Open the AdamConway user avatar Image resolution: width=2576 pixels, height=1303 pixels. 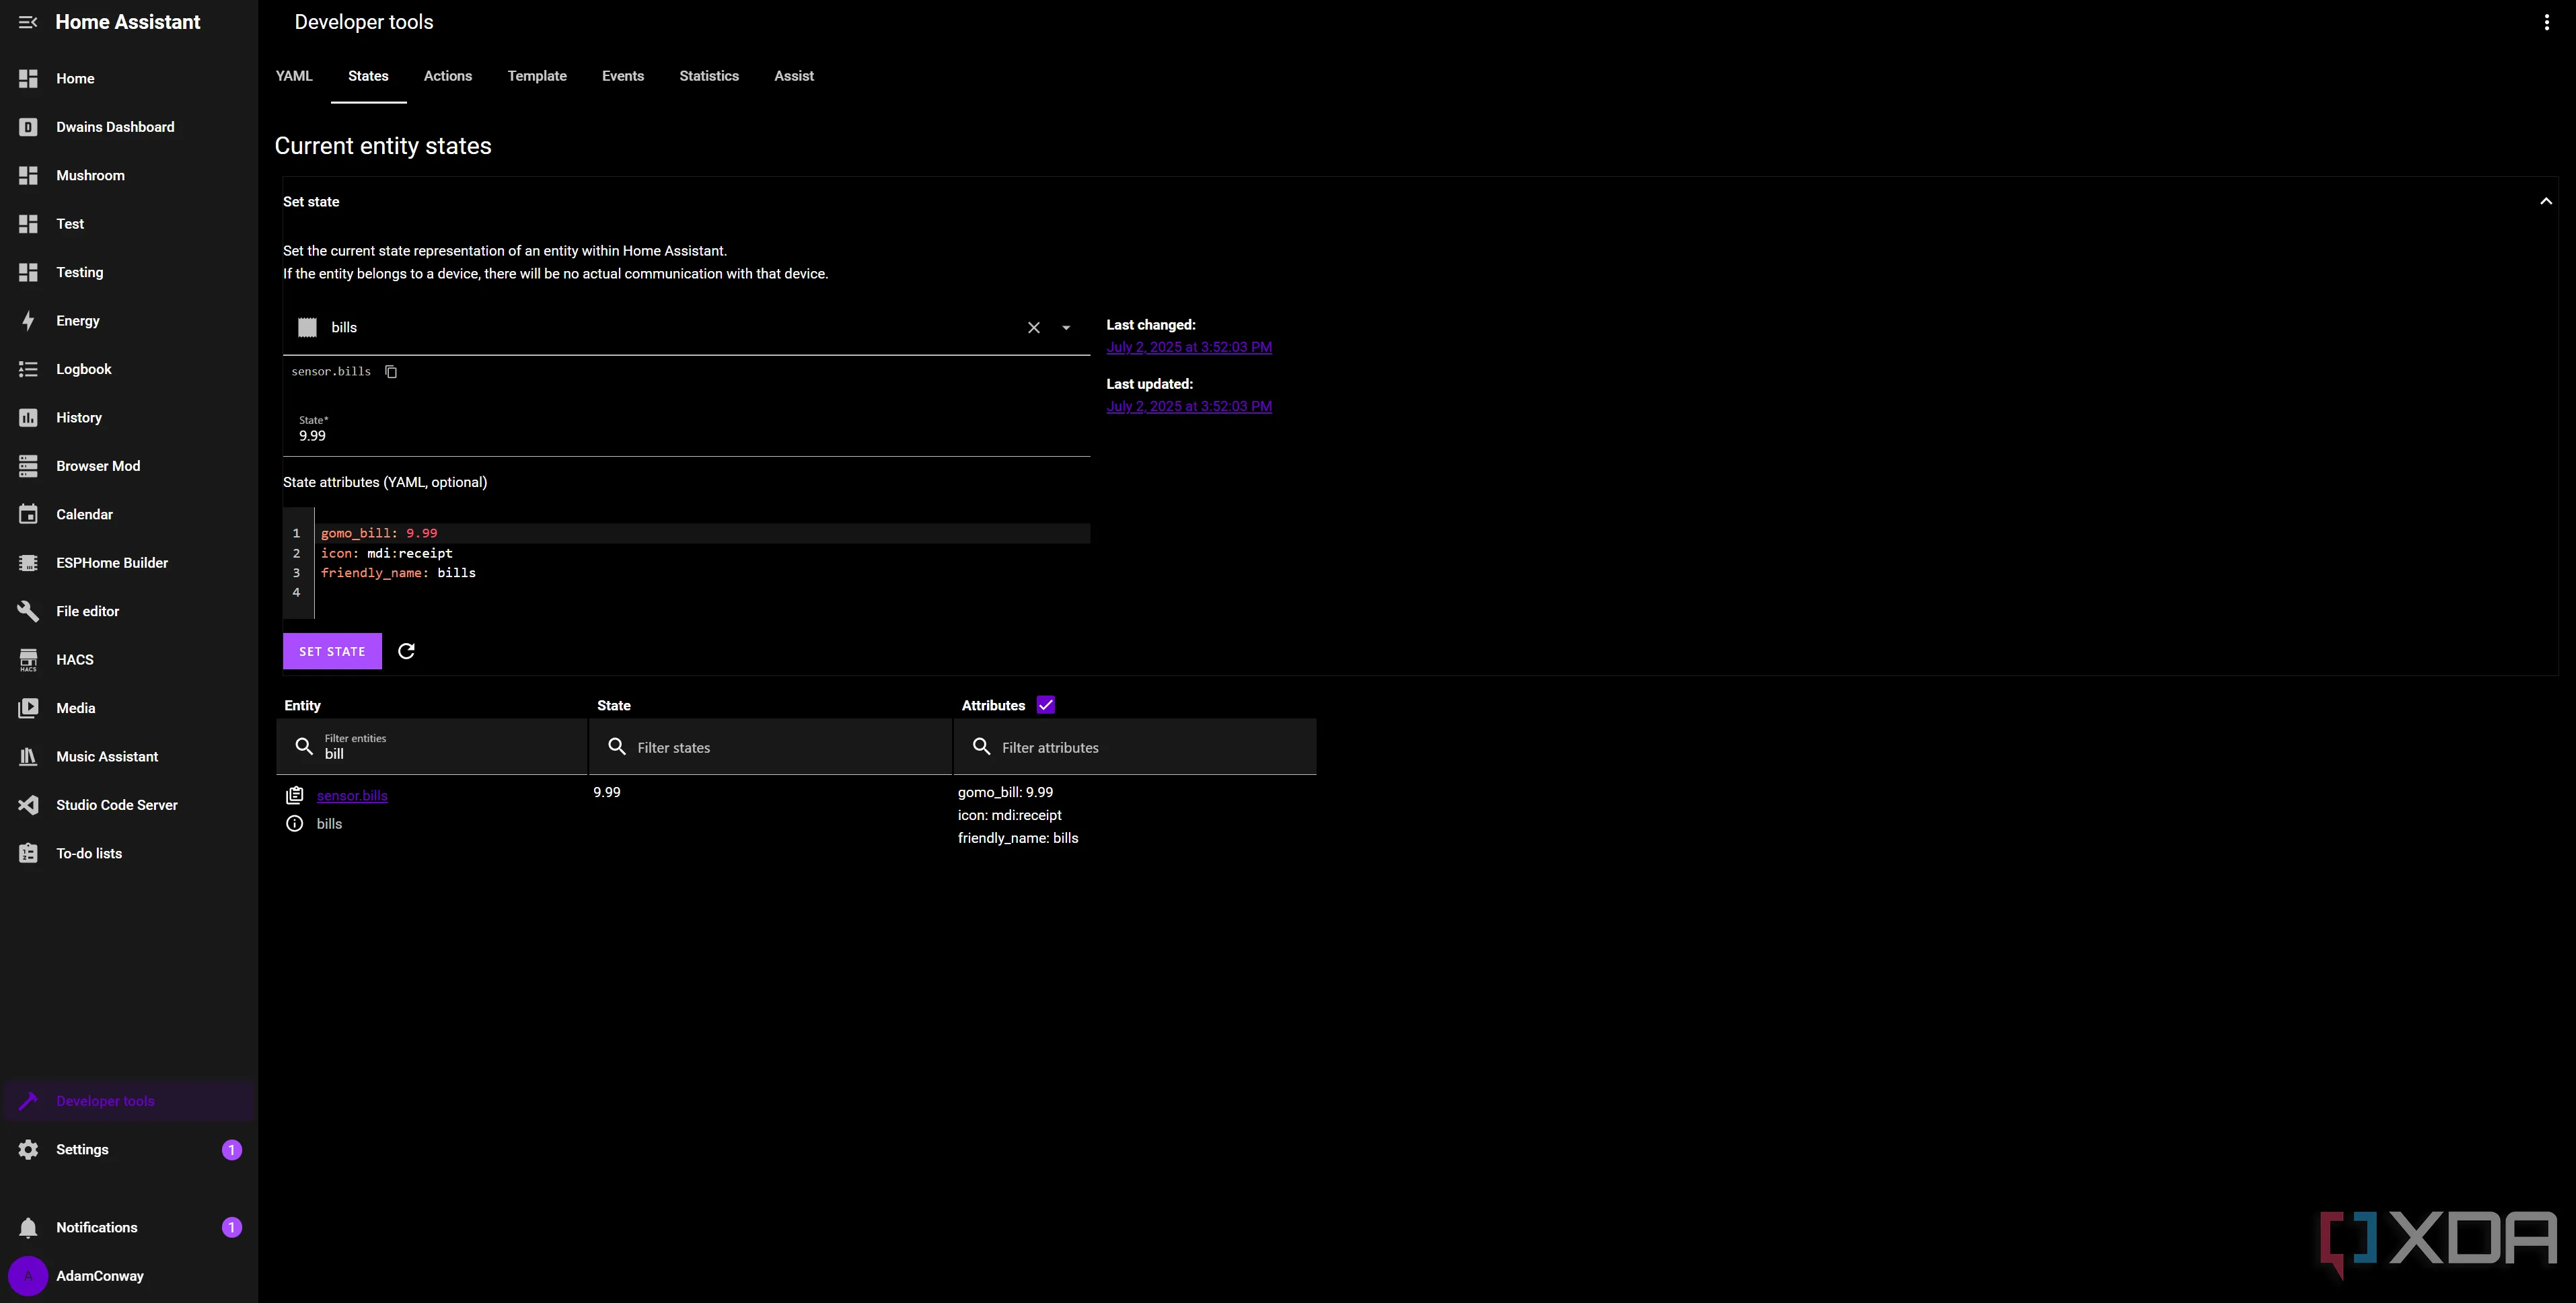tap(28, 1276)
